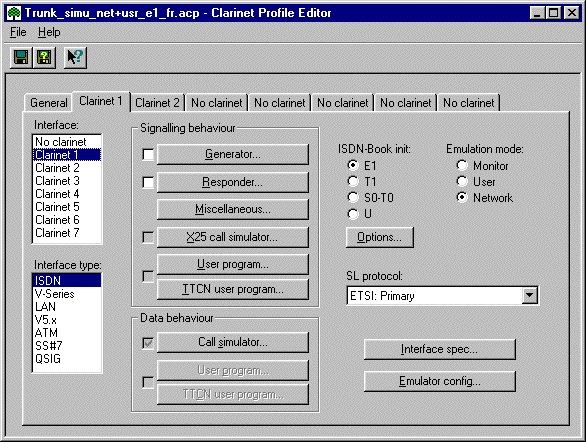Toggle the Data behaviour User program checkbox
The width and height of the screenshot is (586, 442).
pyautogui.click(x=148, y=382)
